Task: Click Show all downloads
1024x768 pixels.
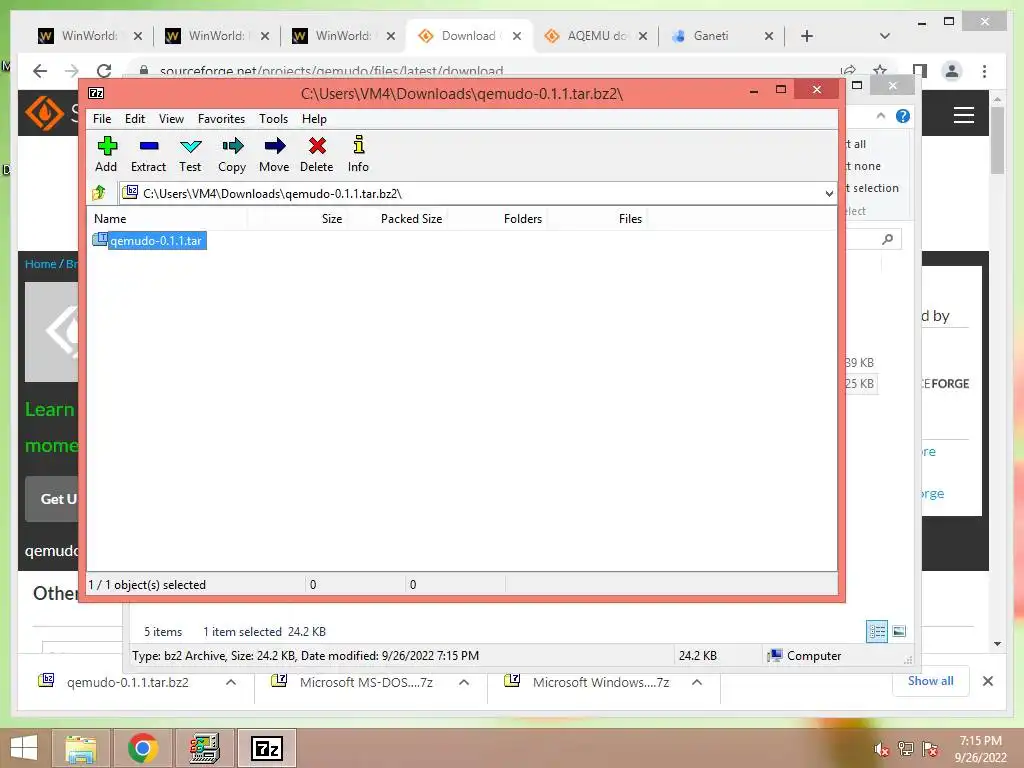Action: coord(931,681)
